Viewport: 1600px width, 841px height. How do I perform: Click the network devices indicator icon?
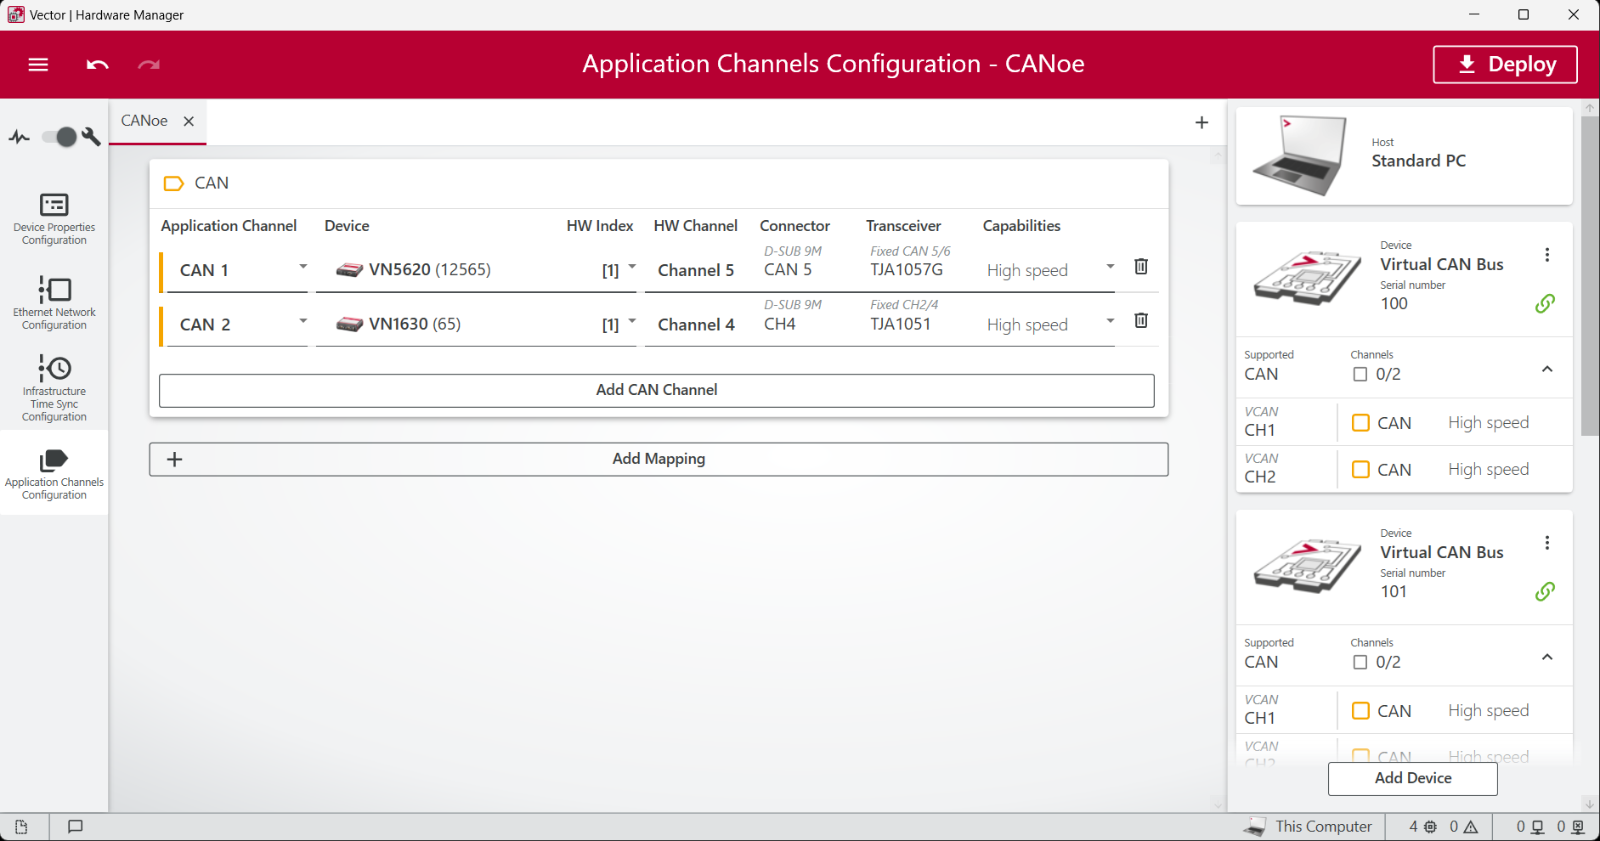[x=1538, y=827]
